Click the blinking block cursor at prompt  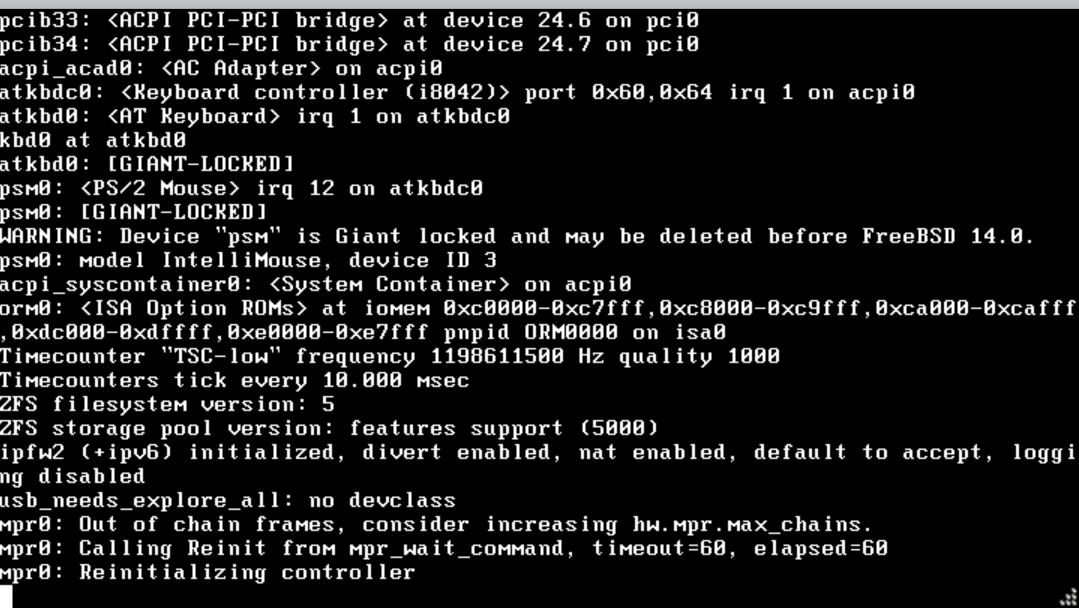[6, 596]
